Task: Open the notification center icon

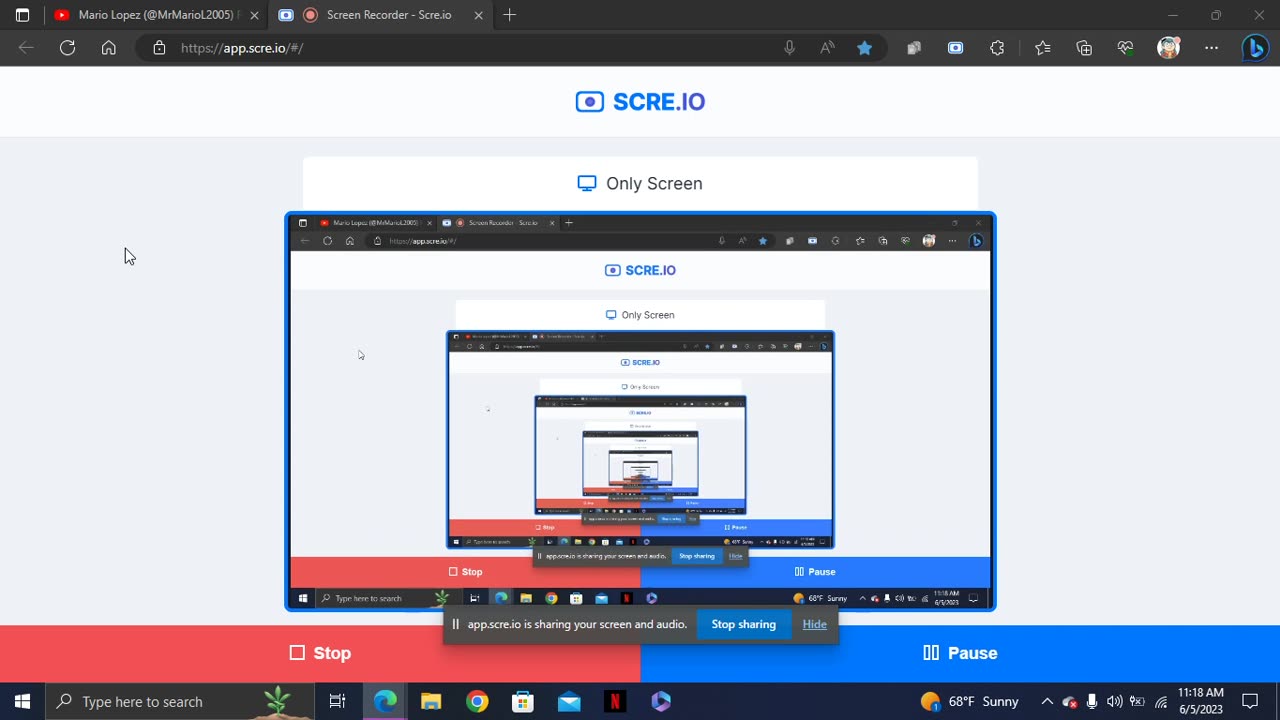Action: pyautogui.click(x=1250, y=701)
